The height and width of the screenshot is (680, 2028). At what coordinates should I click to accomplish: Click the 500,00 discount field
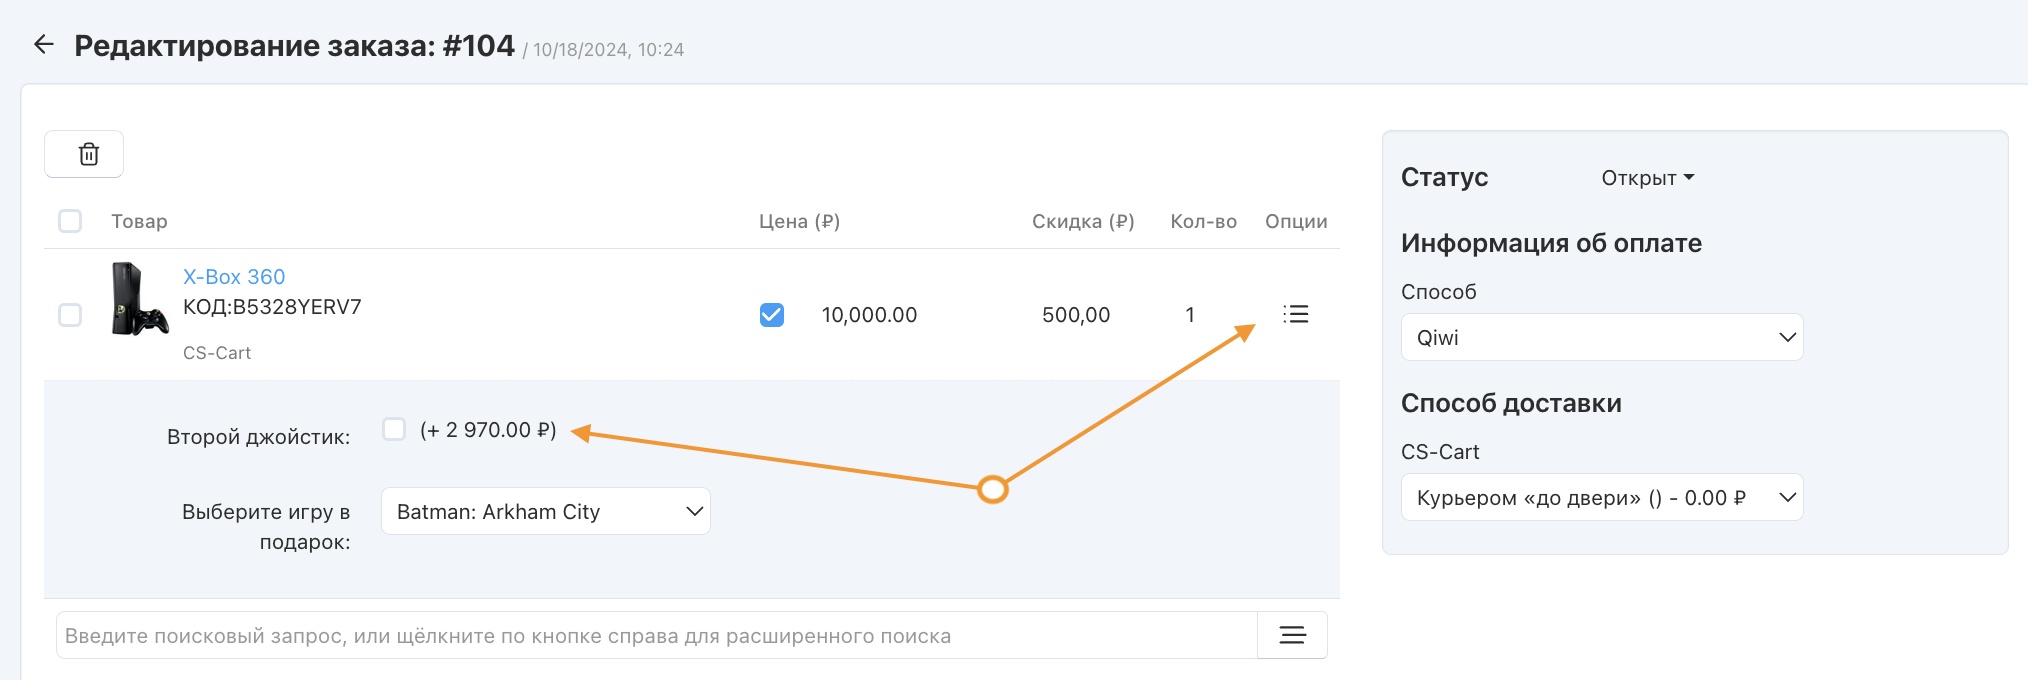(x=1076, y=315)
